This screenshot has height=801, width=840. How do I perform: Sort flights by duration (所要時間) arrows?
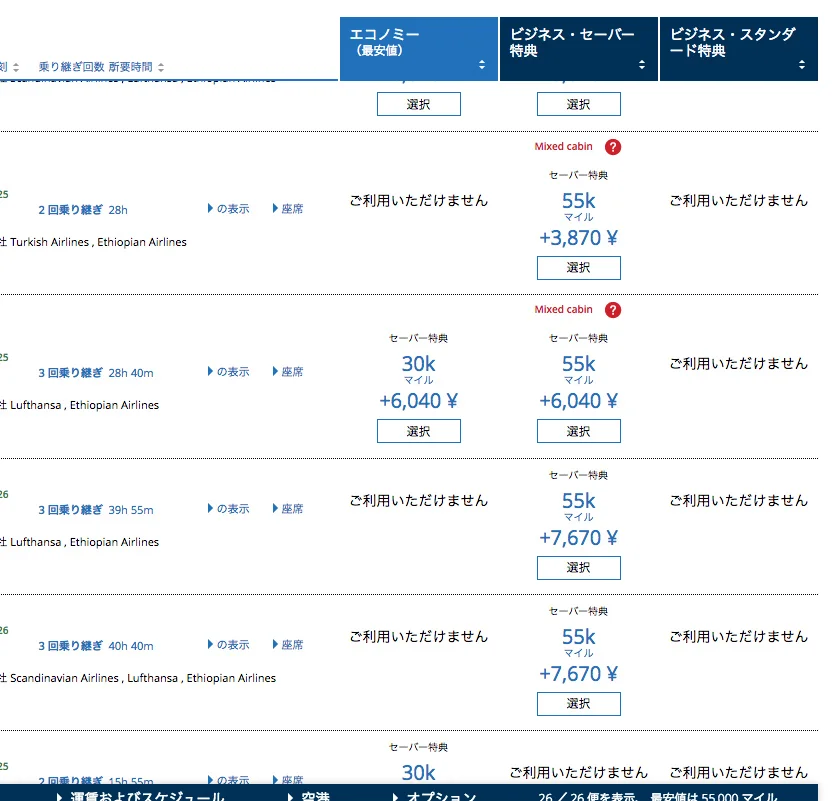point(161,67)
